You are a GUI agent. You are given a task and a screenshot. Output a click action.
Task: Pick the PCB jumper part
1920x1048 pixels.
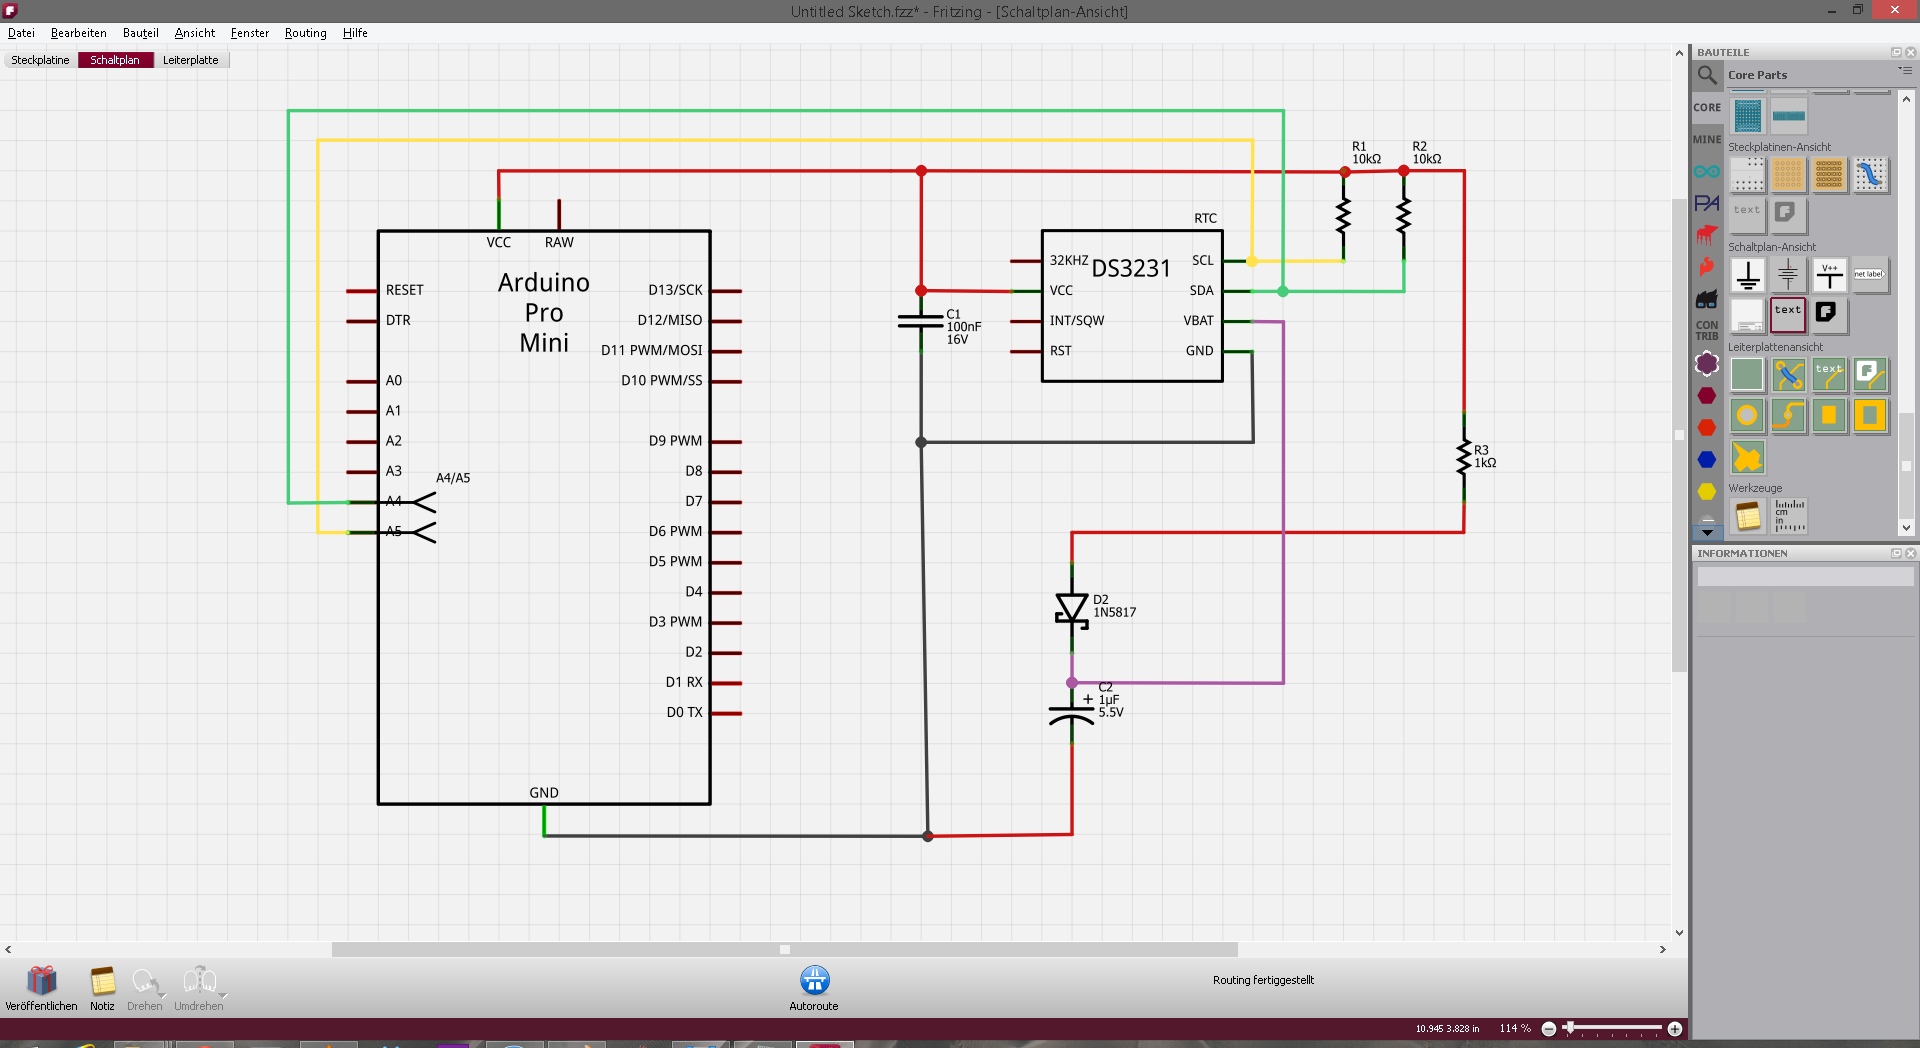[x=1789, y=375]
